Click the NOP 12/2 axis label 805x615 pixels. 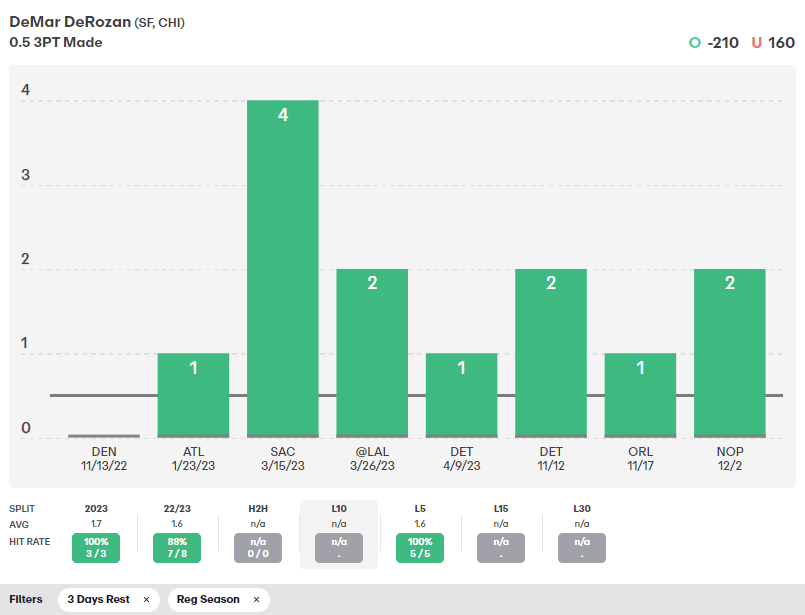730,458
